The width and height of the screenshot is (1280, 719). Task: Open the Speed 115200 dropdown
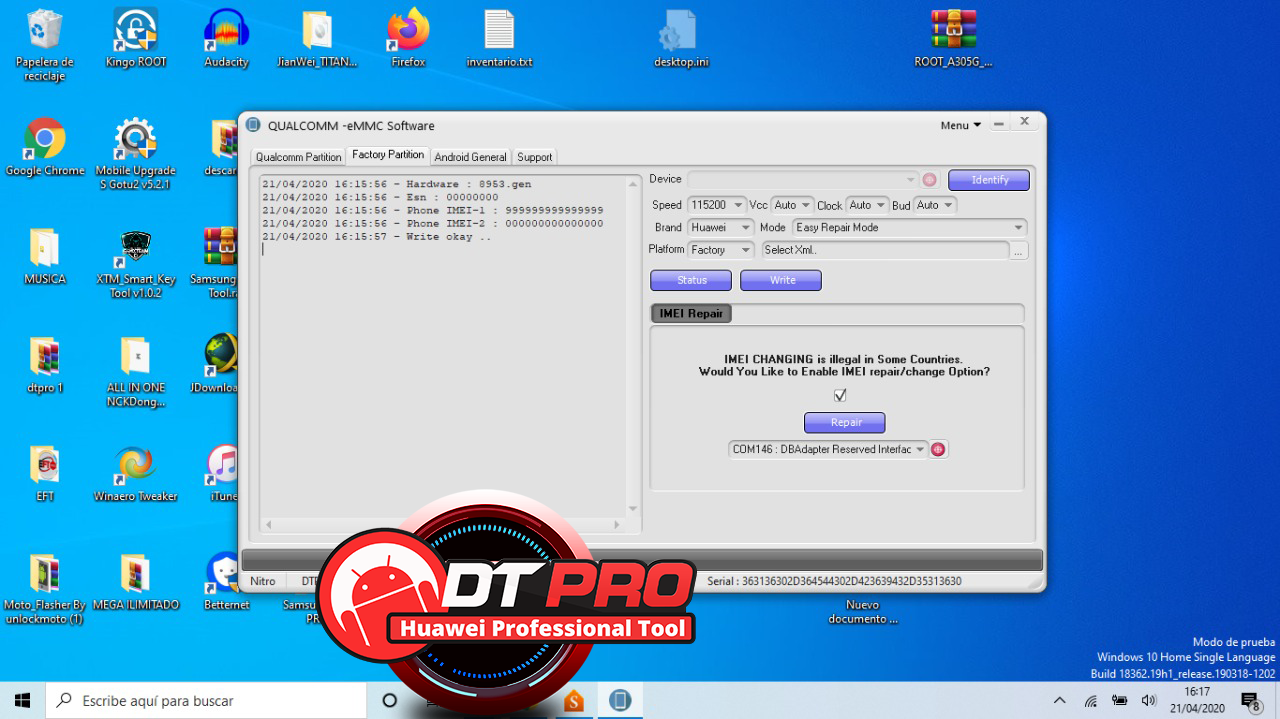click(x=717, y=205)
